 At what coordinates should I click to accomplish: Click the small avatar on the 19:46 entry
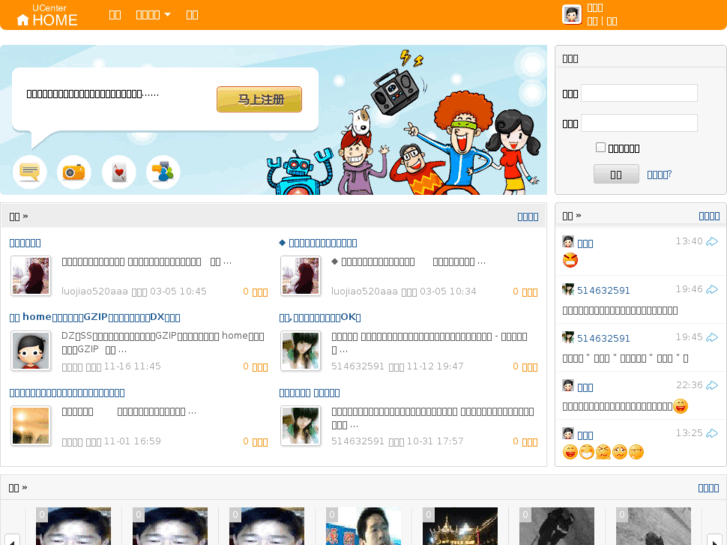coord(568,289)
